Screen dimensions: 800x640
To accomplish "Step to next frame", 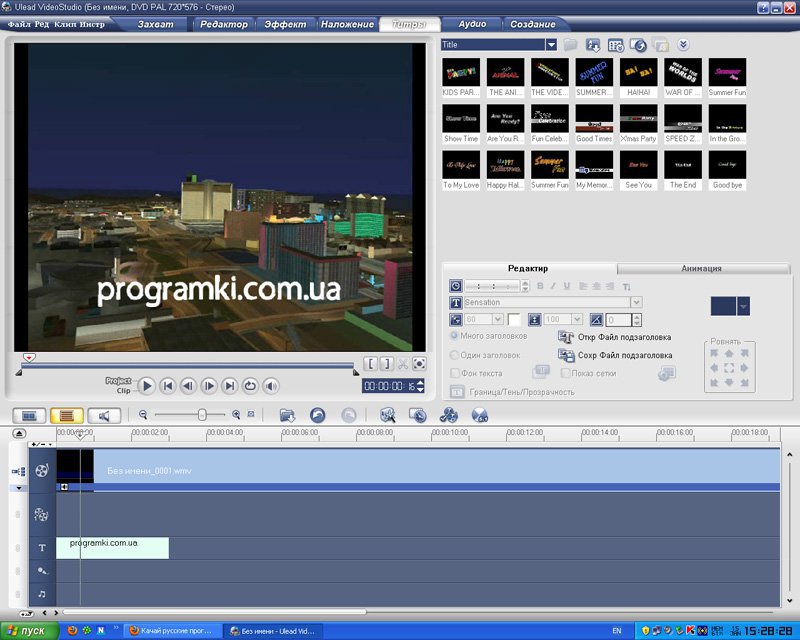I will click(209, 386).
